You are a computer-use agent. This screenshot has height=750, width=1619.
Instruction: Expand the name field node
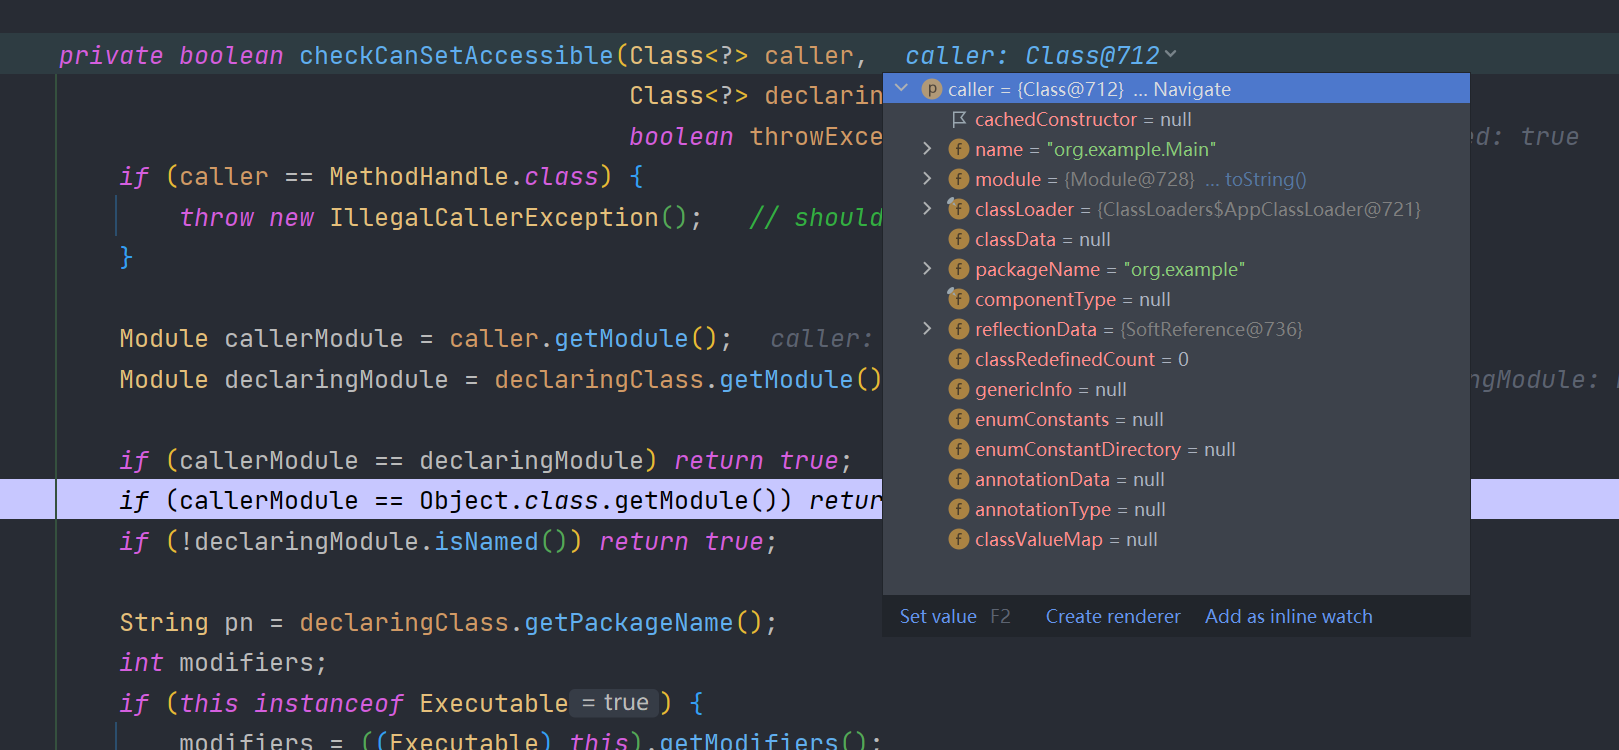pos(927,149)
